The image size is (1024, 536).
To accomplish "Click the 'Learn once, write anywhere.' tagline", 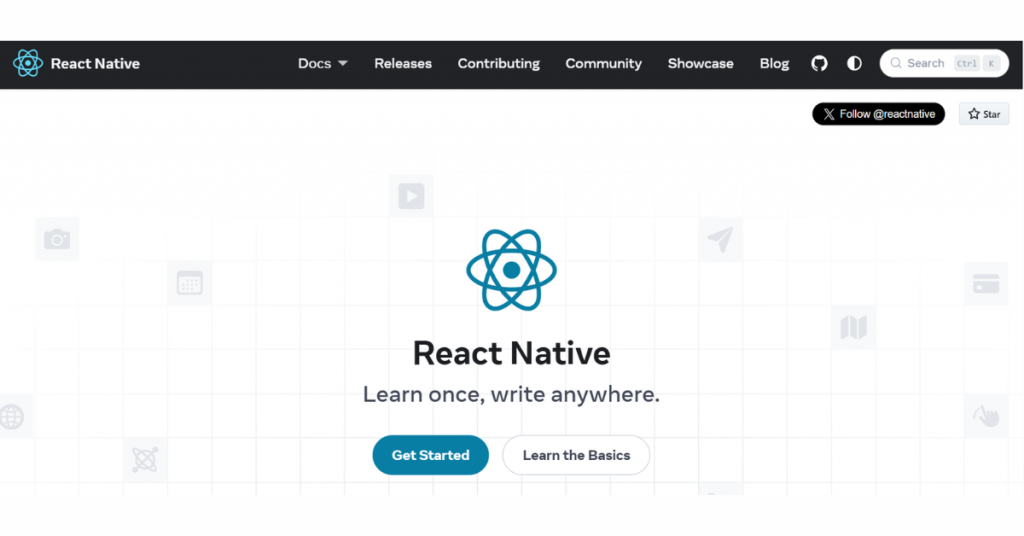I will [511, 394].
